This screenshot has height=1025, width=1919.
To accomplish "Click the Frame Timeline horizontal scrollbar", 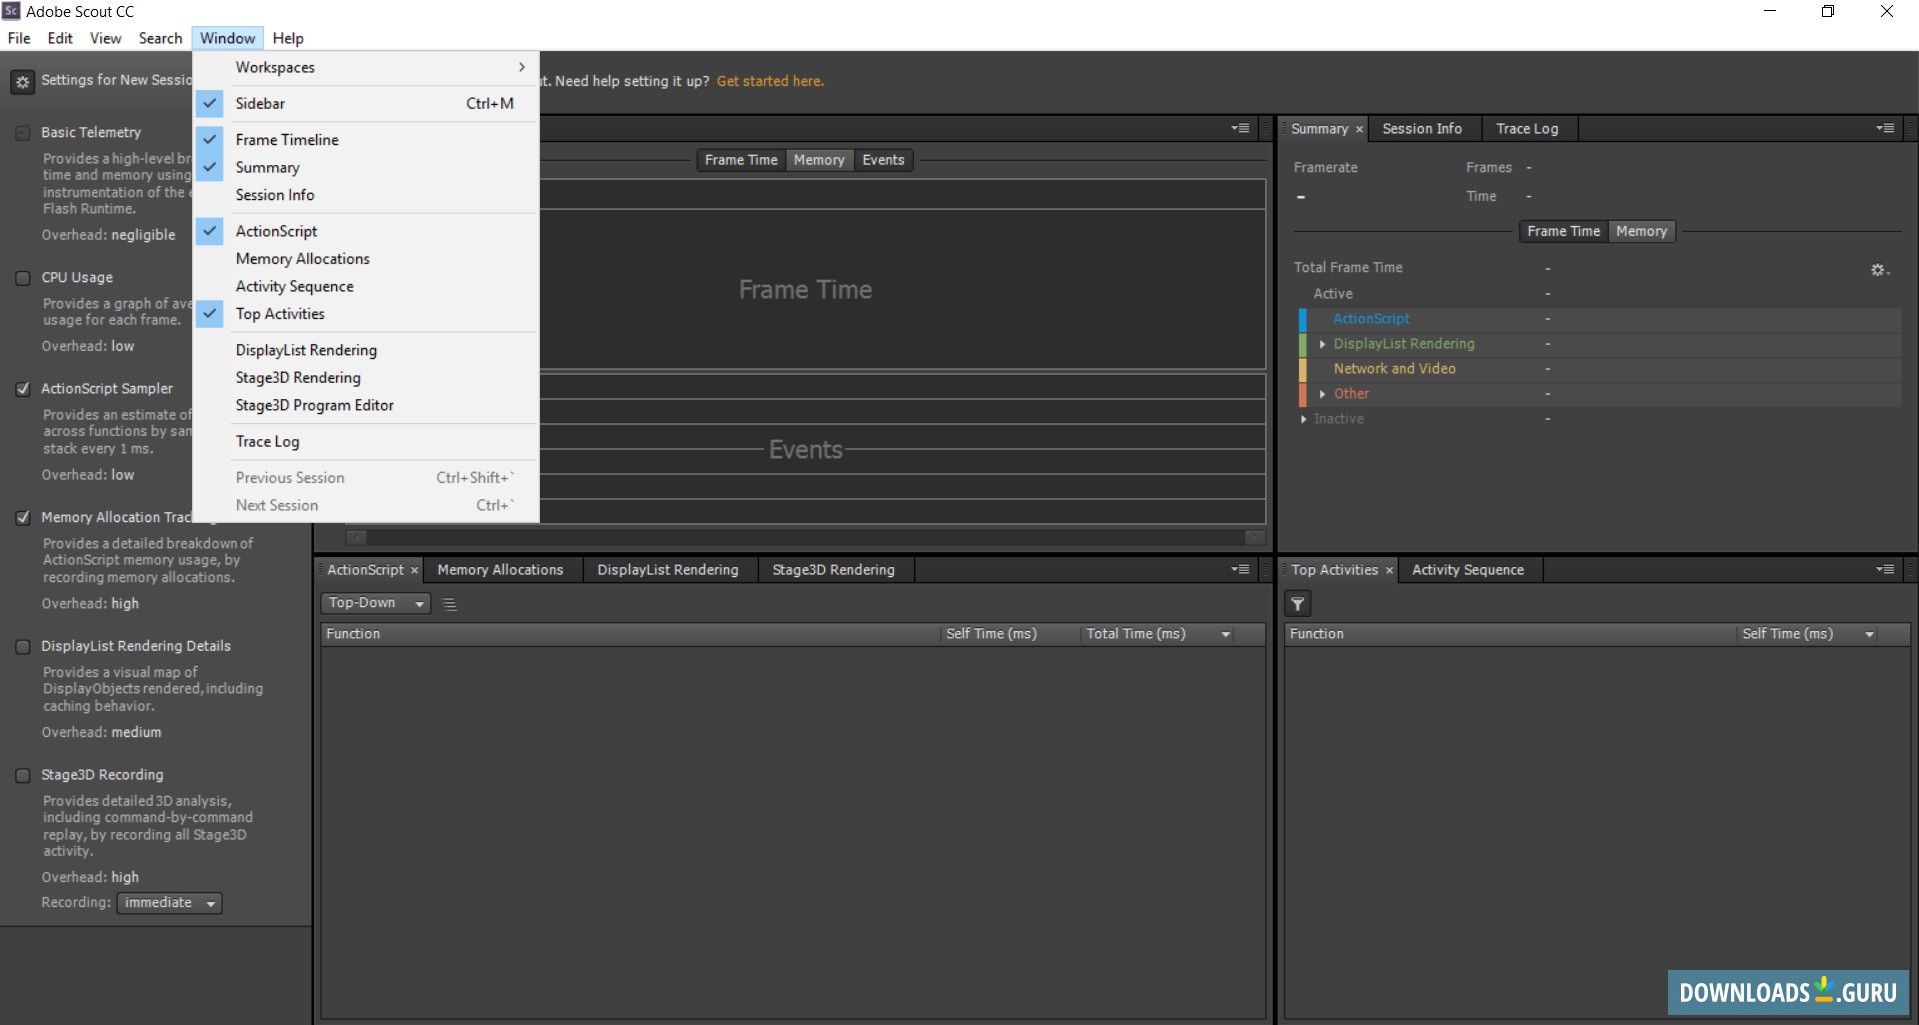I will 805,538.
